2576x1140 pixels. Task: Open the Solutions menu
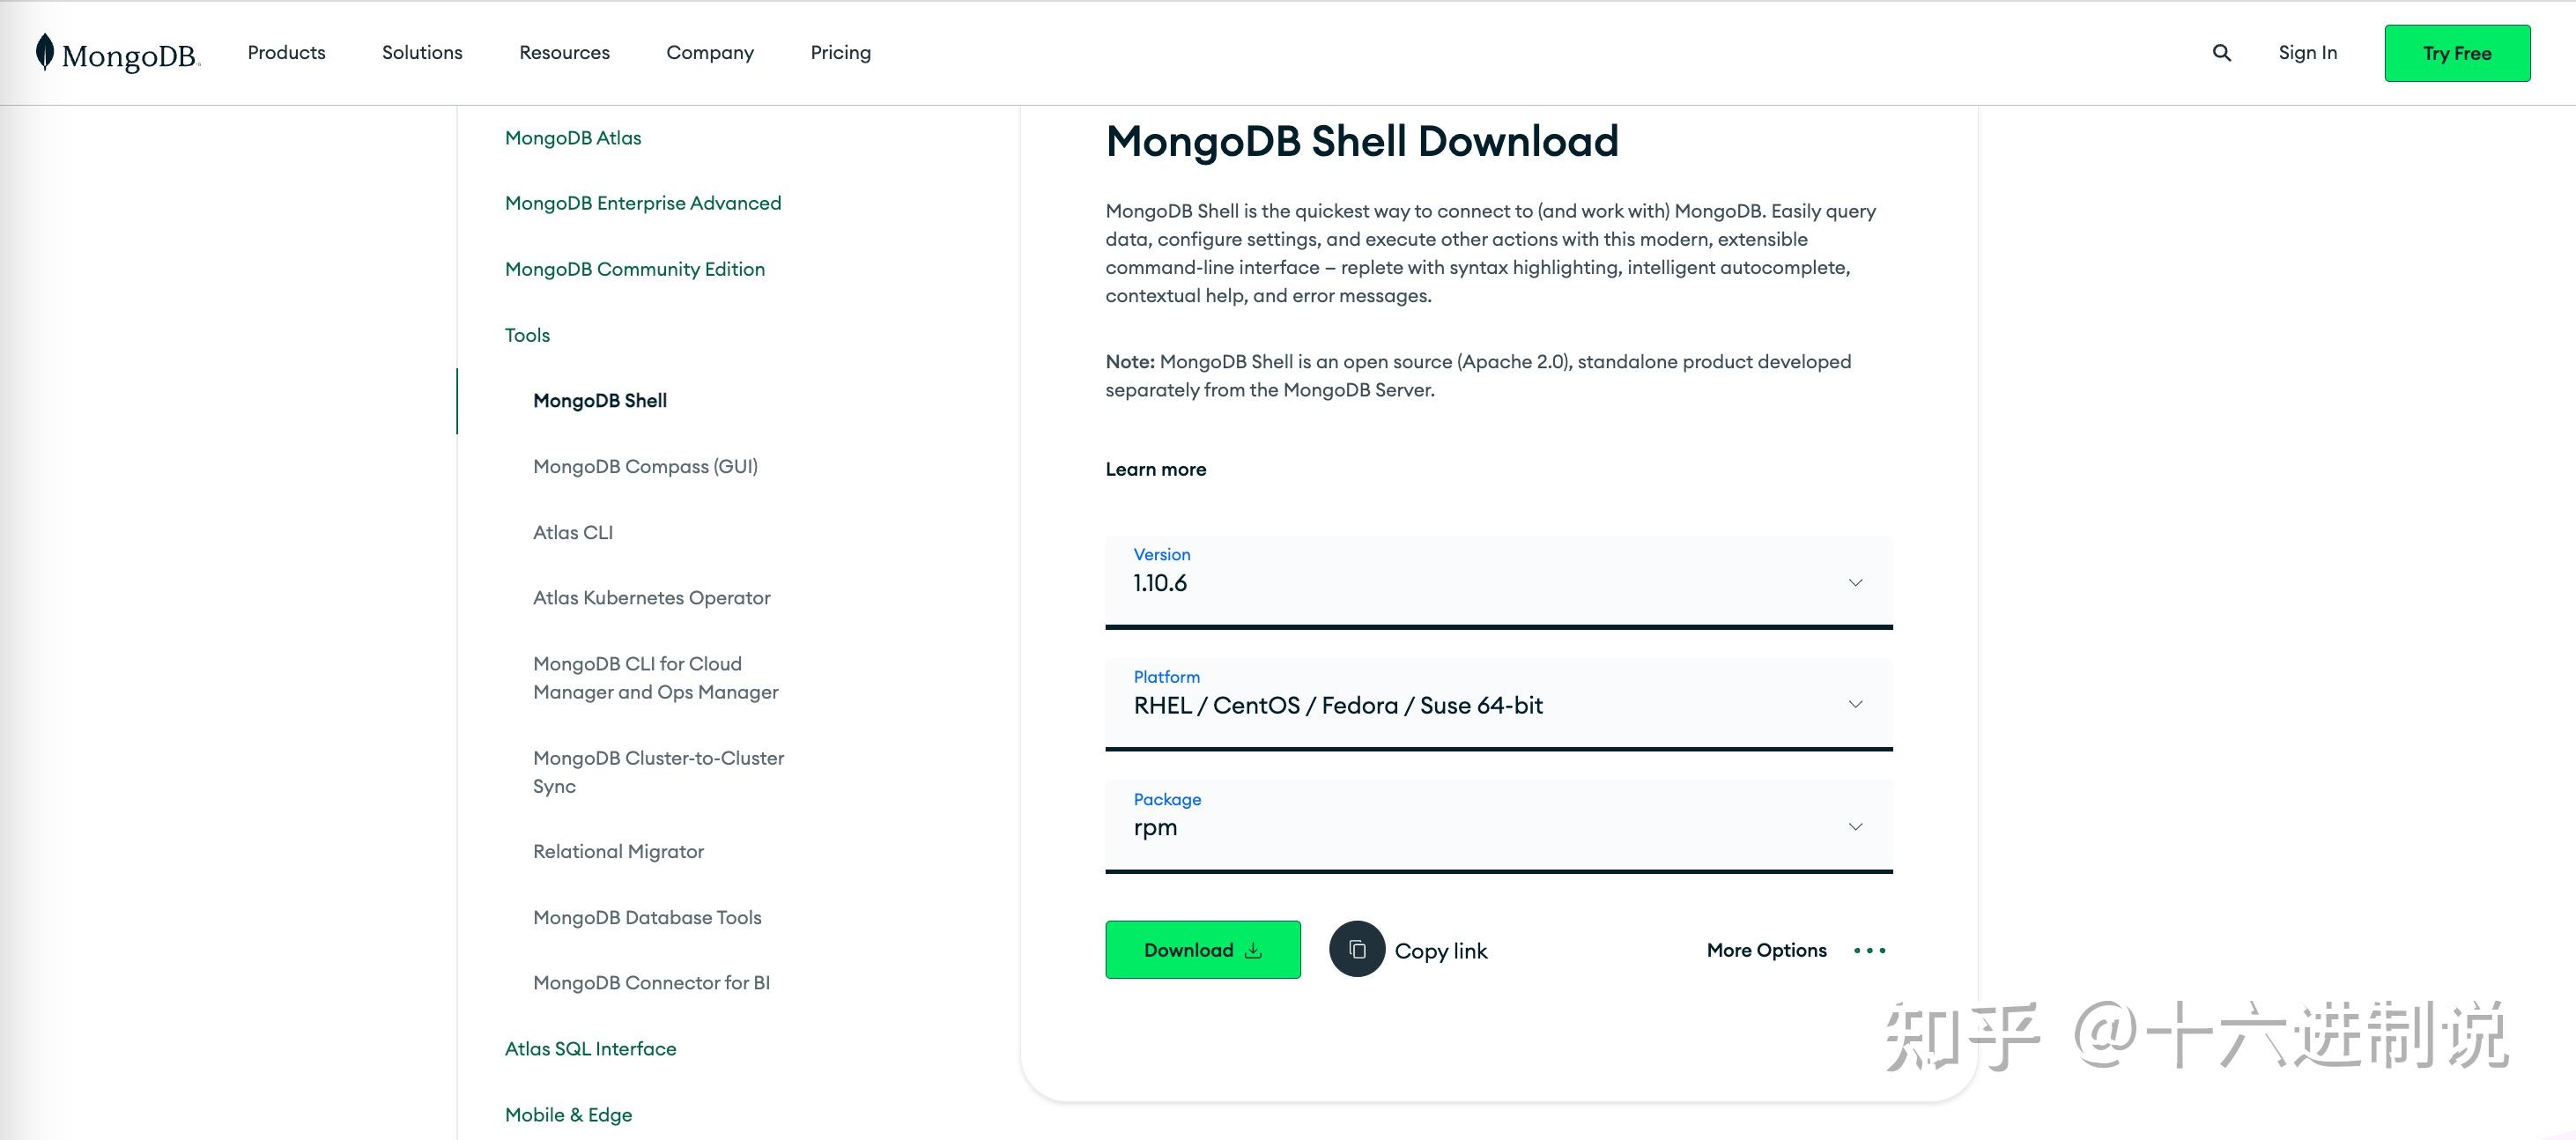422,52
